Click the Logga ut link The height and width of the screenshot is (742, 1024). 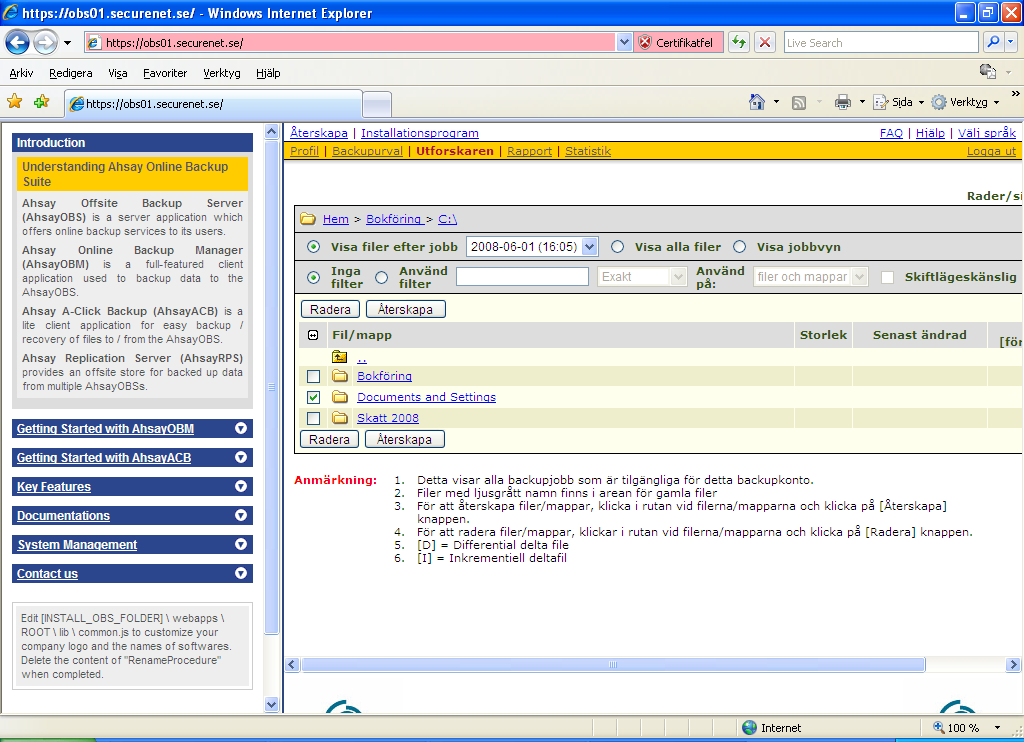point(991,151)
